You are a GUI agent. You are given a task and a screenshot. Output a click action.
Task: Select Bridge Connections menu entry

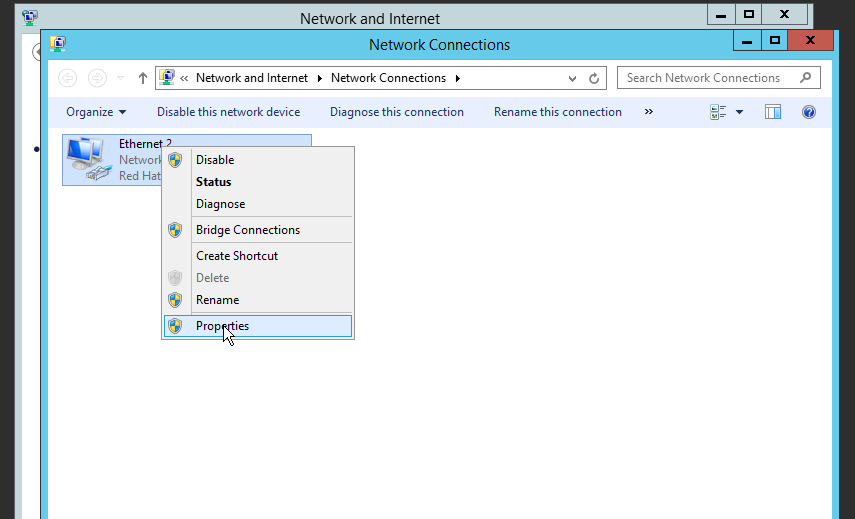pos(257,230)
